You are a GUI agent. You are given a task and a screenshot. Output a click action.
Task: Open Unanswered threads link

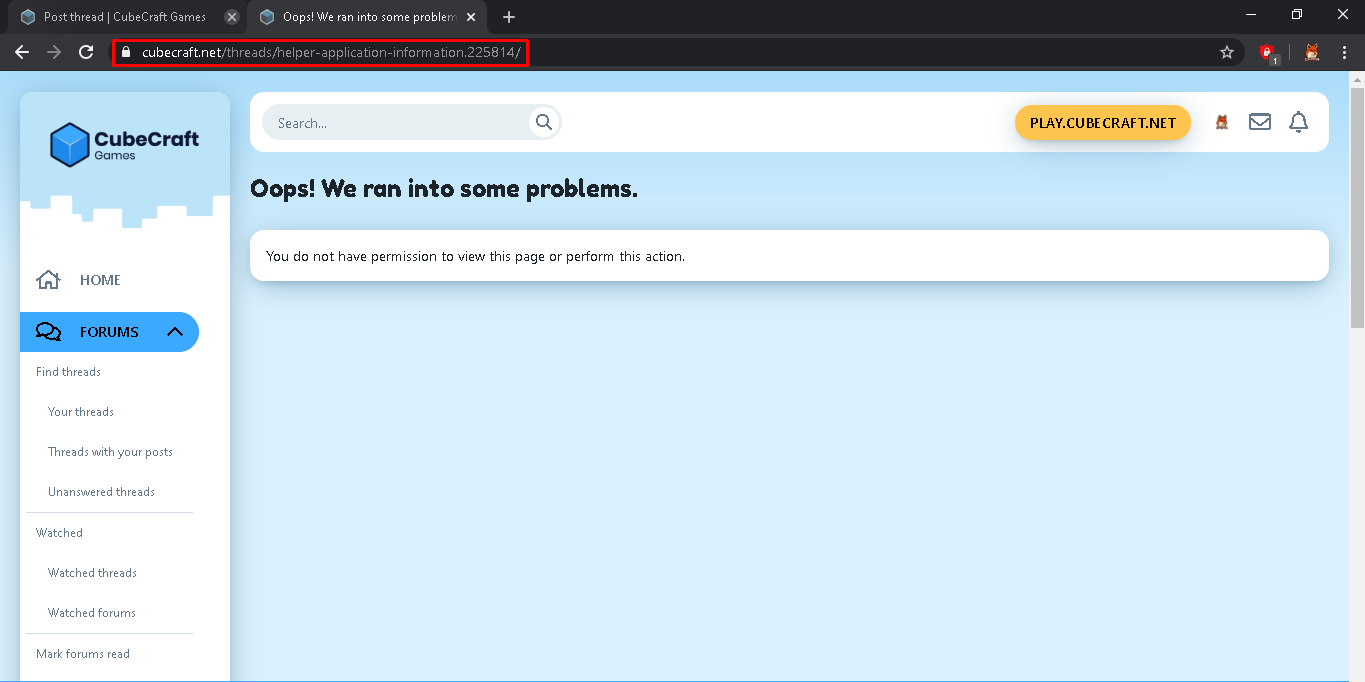(x=101, y=492)
